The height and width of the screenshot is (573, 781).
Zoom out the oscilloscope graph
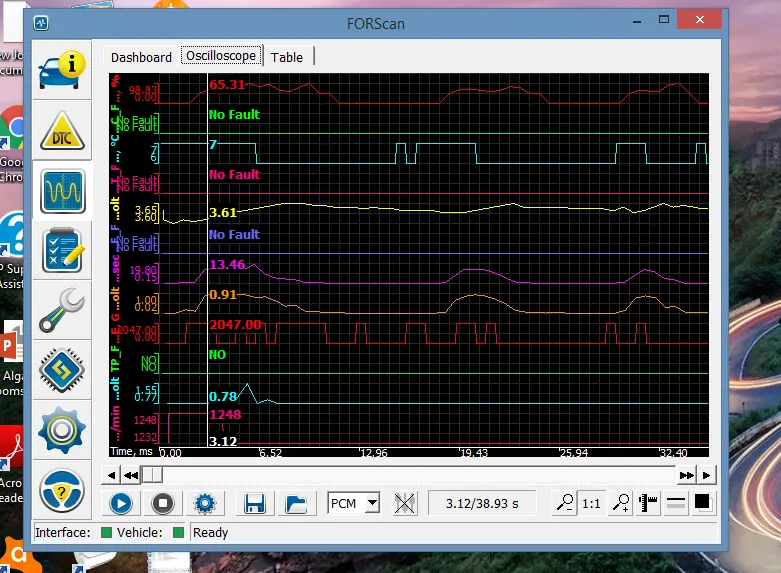(x=565, y=503)
